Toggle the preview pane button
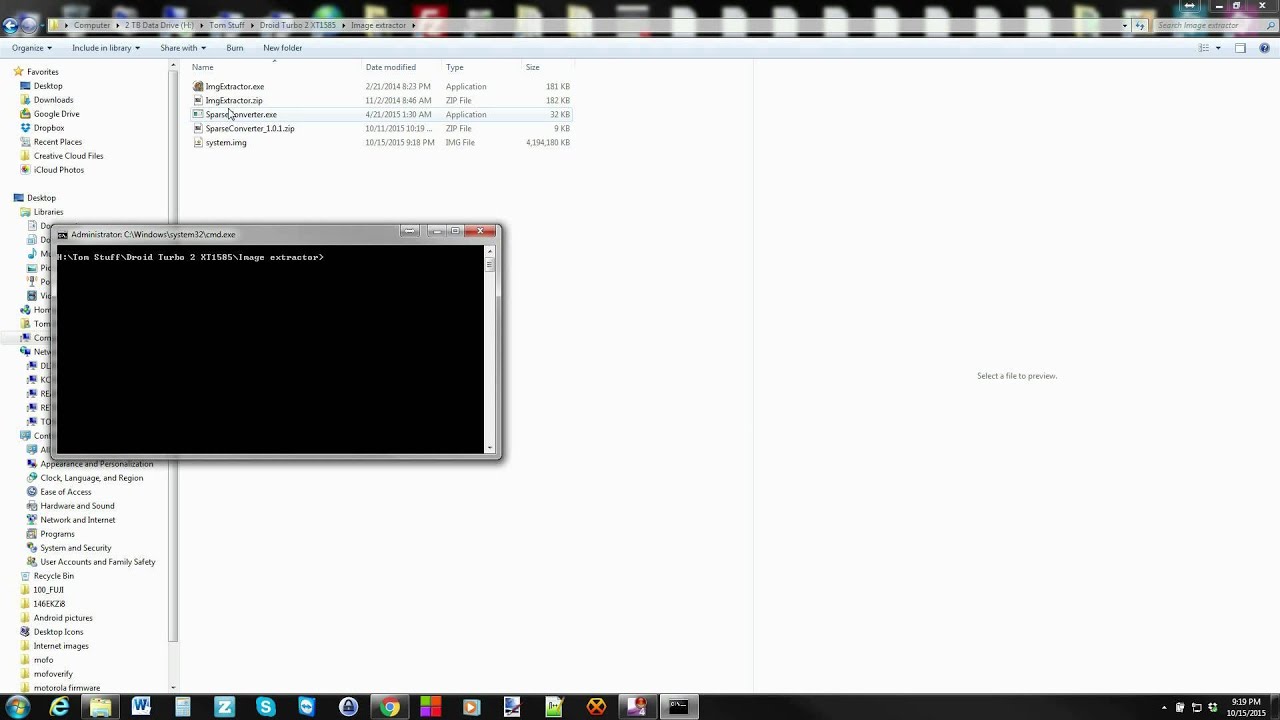 pos(1240,48)
